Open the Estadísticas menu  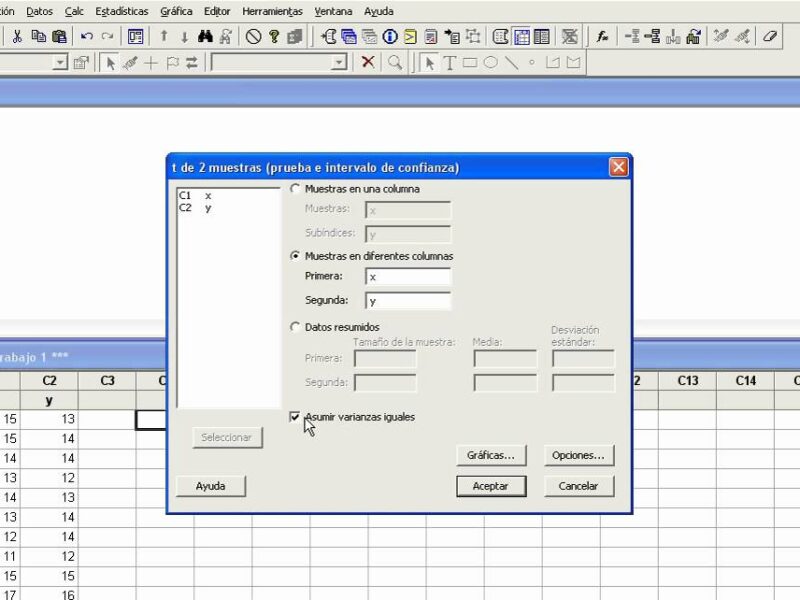click(121, 11)
